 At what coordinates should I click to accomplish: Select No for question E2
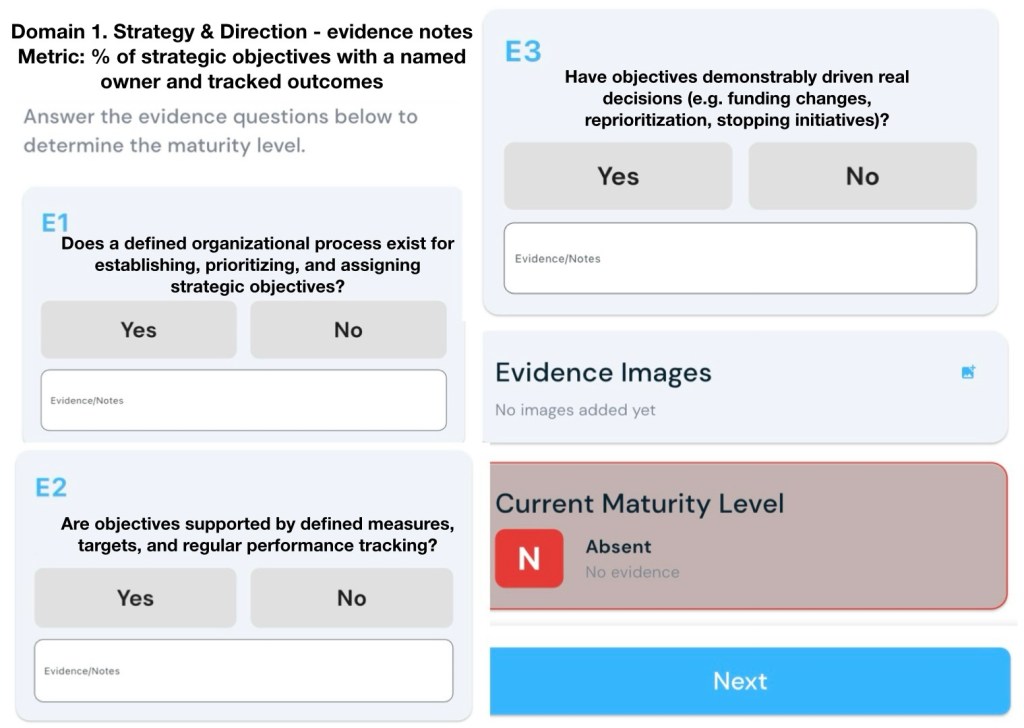pyautogui.click(x=351, y=598)
